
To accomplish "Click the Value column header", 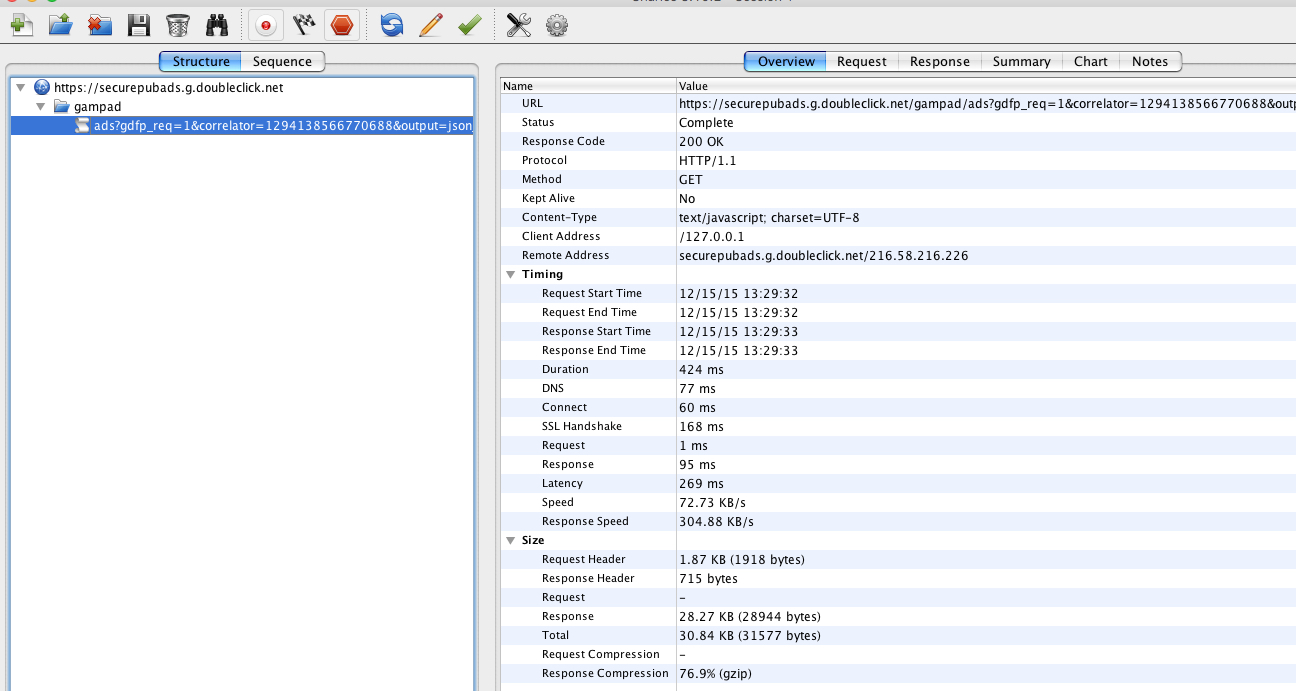I will (x=986, y=86).
